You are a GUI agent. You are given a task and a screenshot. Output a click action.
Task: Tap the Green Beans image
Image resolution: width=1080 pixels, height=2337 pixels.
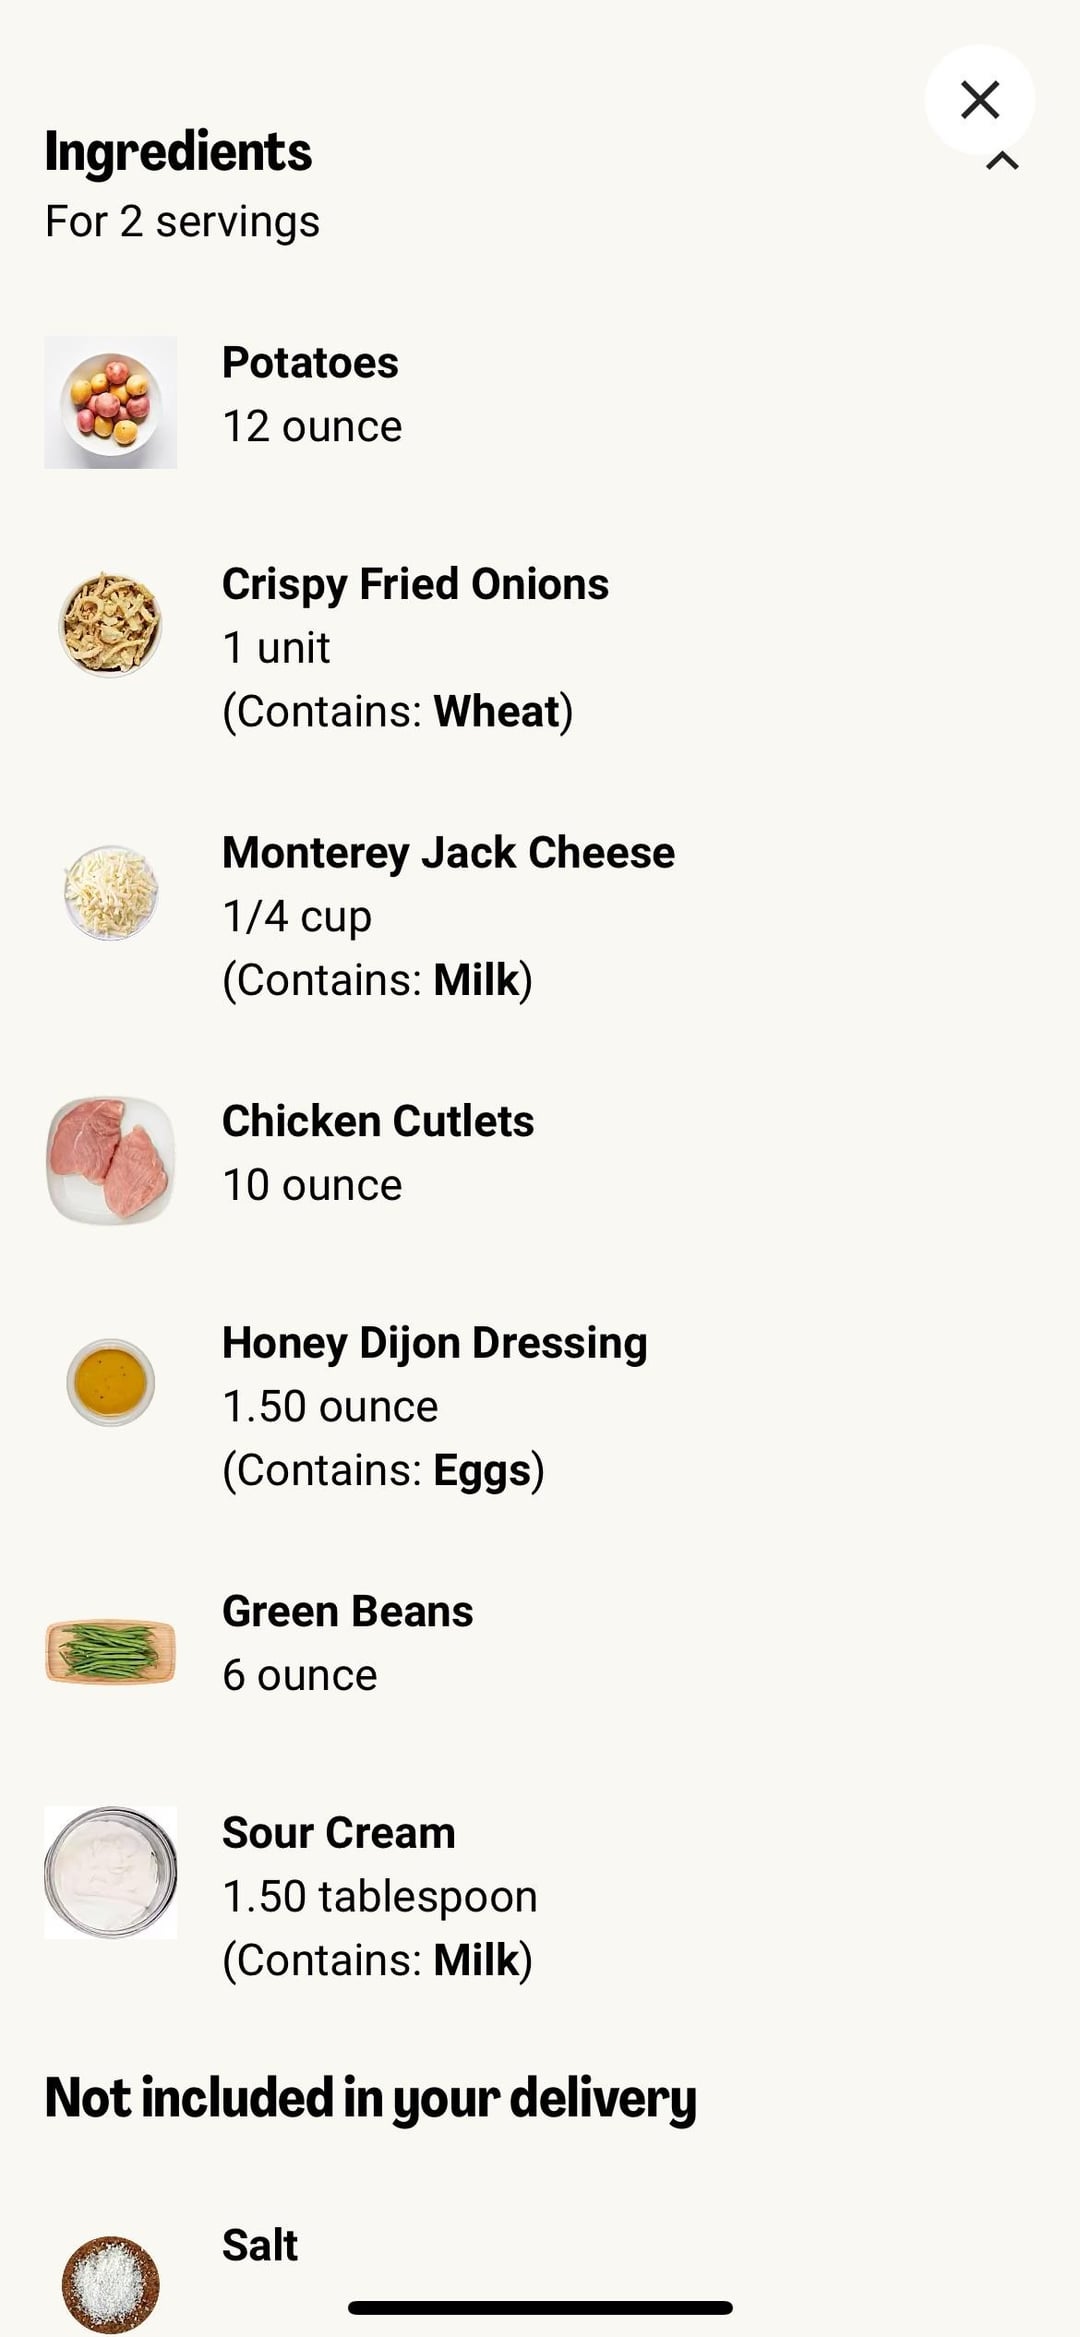110,1650
